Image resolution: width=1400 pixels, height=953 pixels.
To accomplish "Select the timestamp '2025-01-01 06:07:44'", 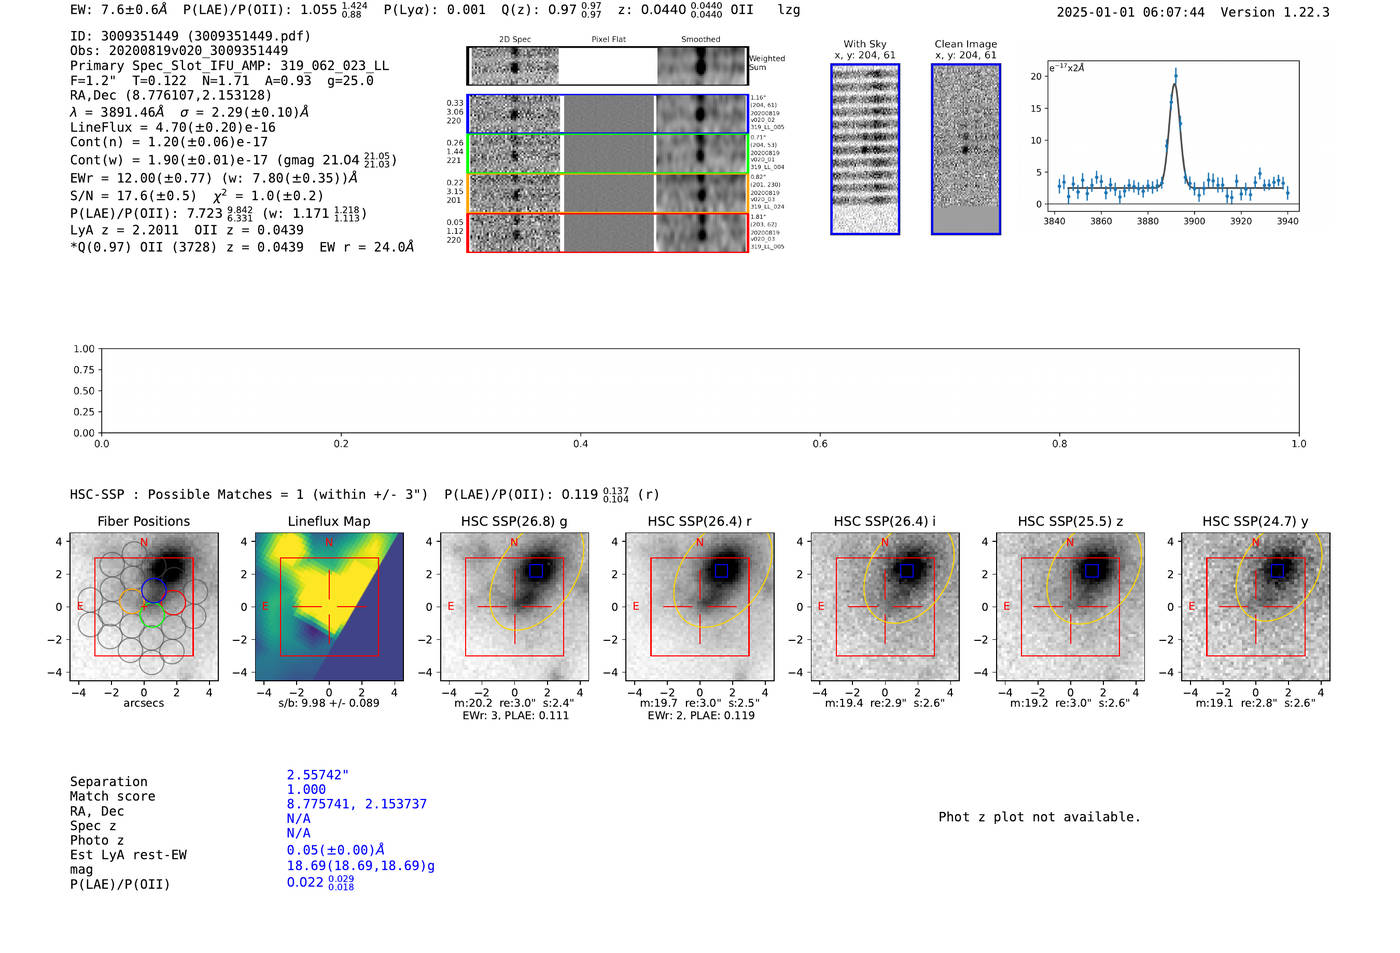I will (x=1130, y=13).
